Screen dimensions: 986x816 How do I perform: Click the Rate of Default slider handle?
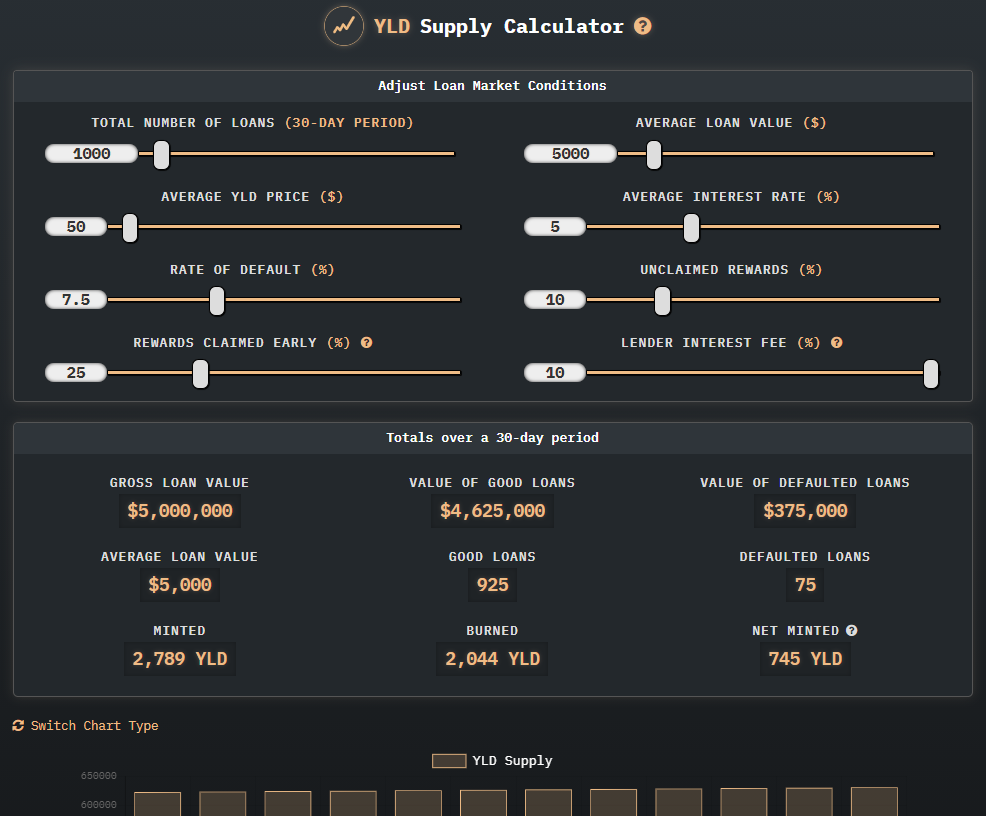(x=217, y=300)
